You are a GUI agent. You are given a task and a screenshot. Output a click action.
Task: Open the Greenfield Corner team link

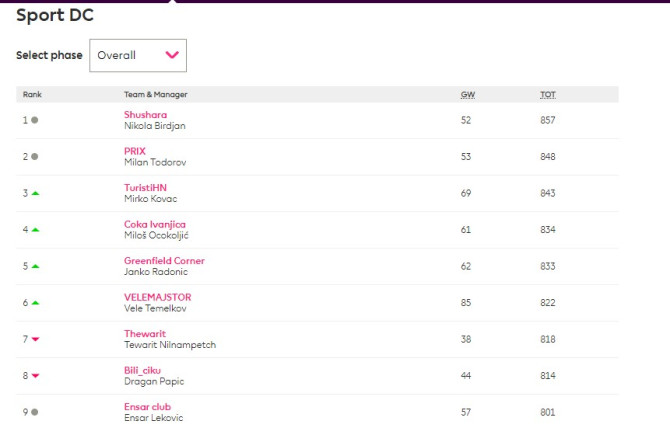pos(164,260)
